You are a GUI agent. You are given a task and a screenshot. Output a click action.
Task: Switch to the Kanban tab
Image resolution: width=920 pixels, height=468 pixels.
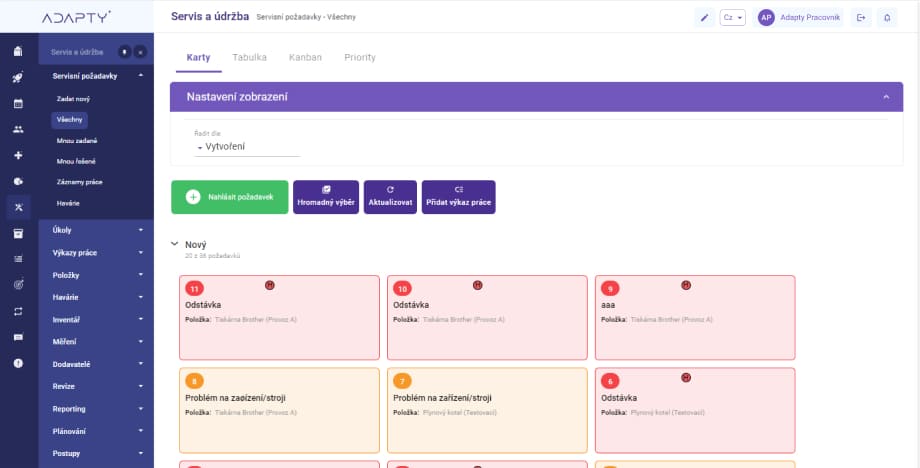(x=305, y=57)
